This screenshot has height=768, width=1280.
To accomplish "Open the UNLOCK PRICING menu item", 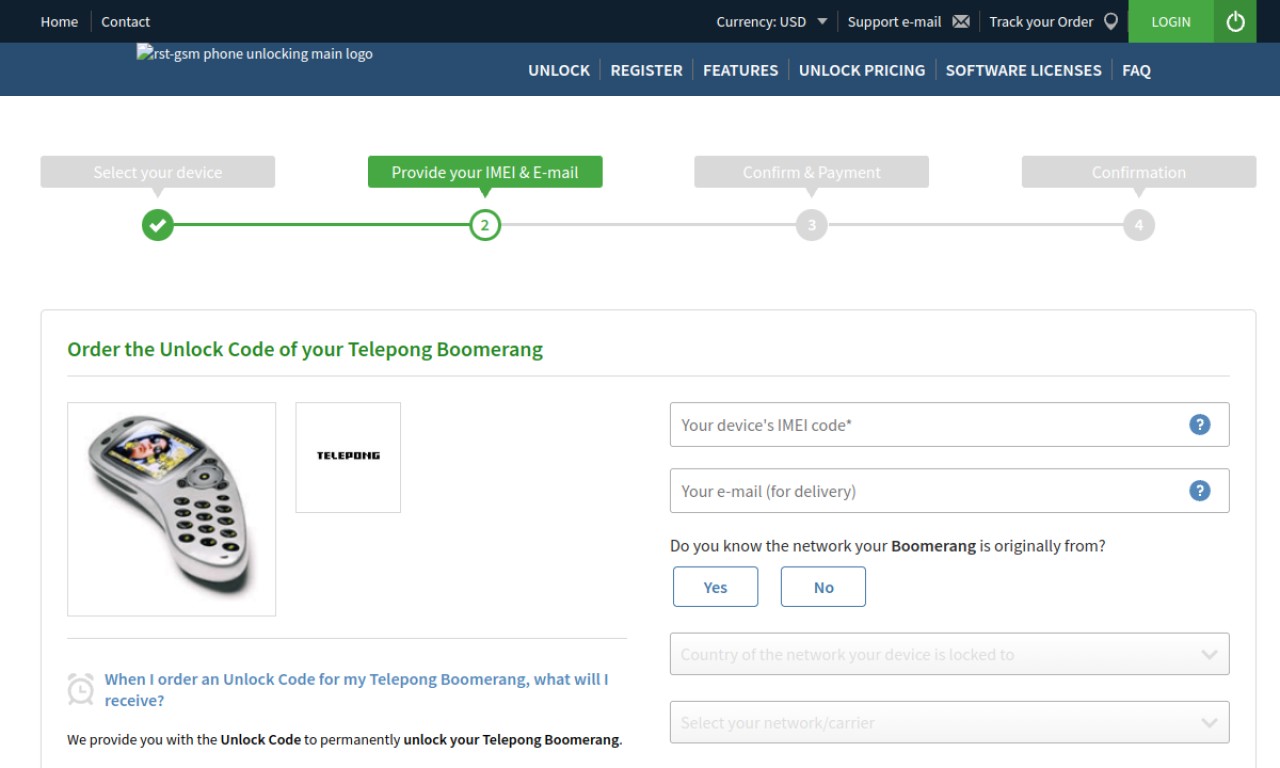I will tap(862, 70).
